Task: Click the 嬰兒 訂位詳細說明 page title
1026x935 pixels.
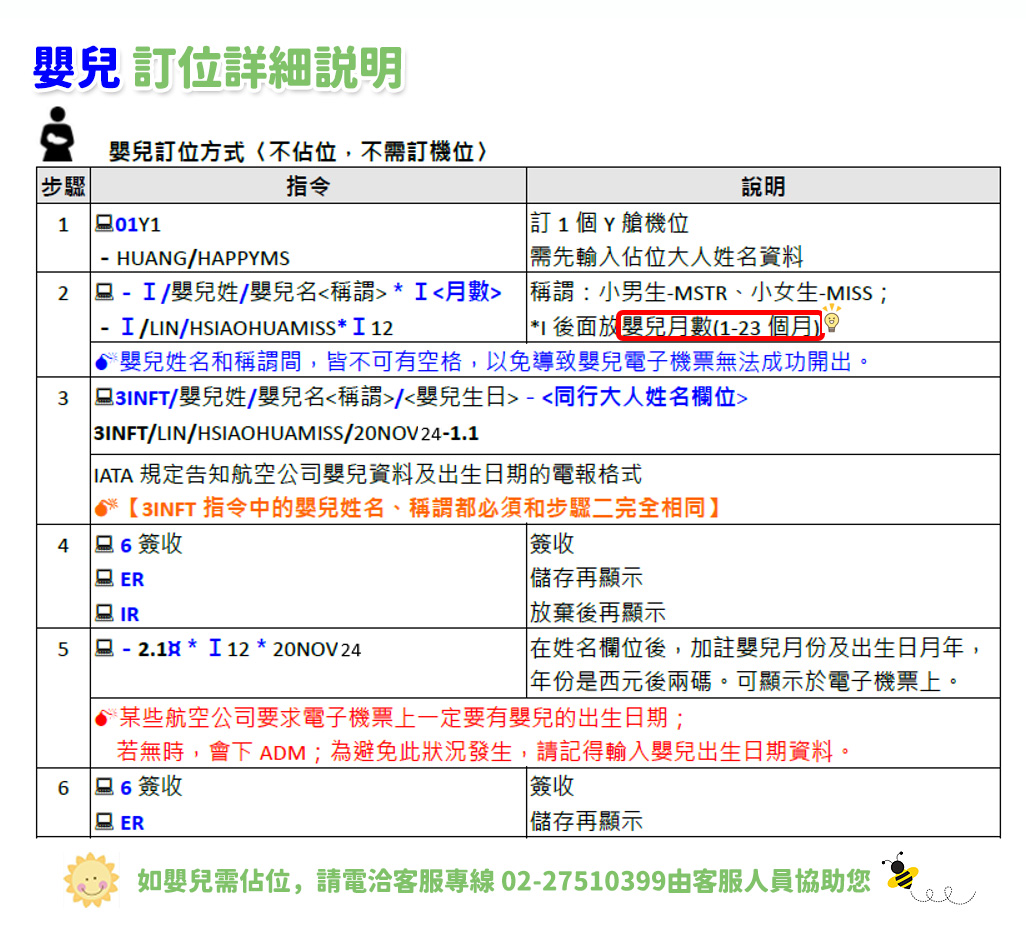Action: (x=218, y=68)
